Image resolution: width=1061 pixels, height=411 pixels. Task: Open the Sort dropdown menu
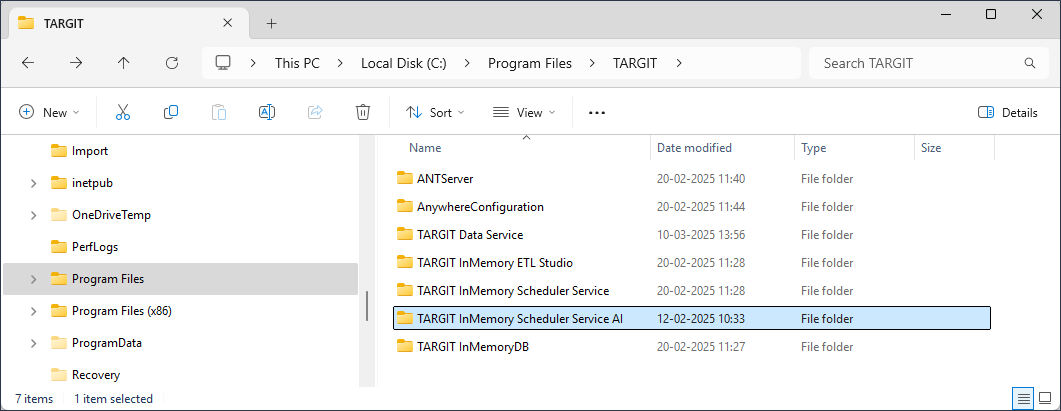point(434,112)
